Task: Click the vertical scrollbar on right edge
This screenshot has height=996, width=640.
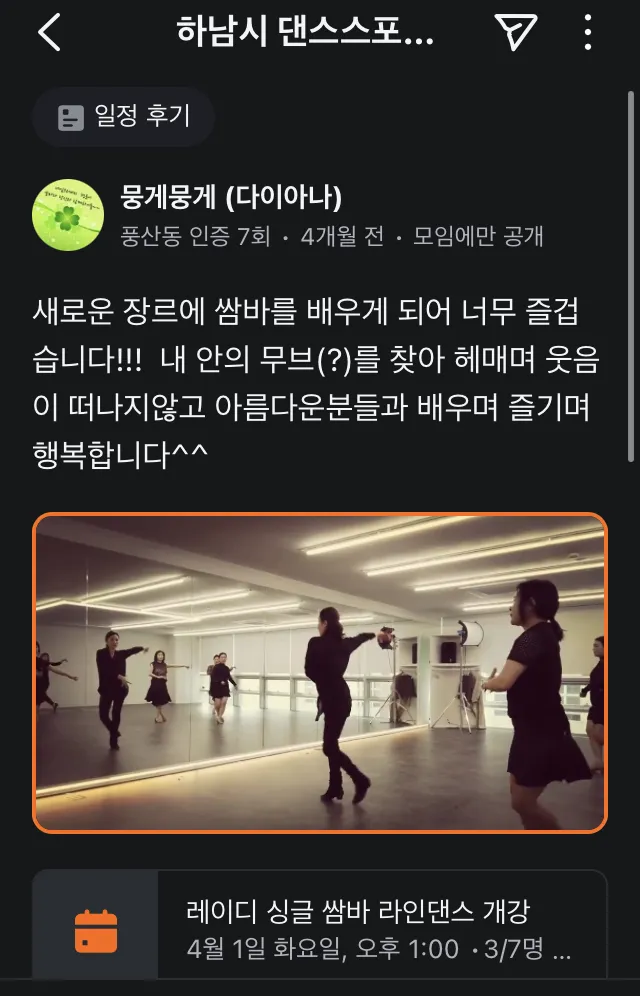Action: (630, 276)
